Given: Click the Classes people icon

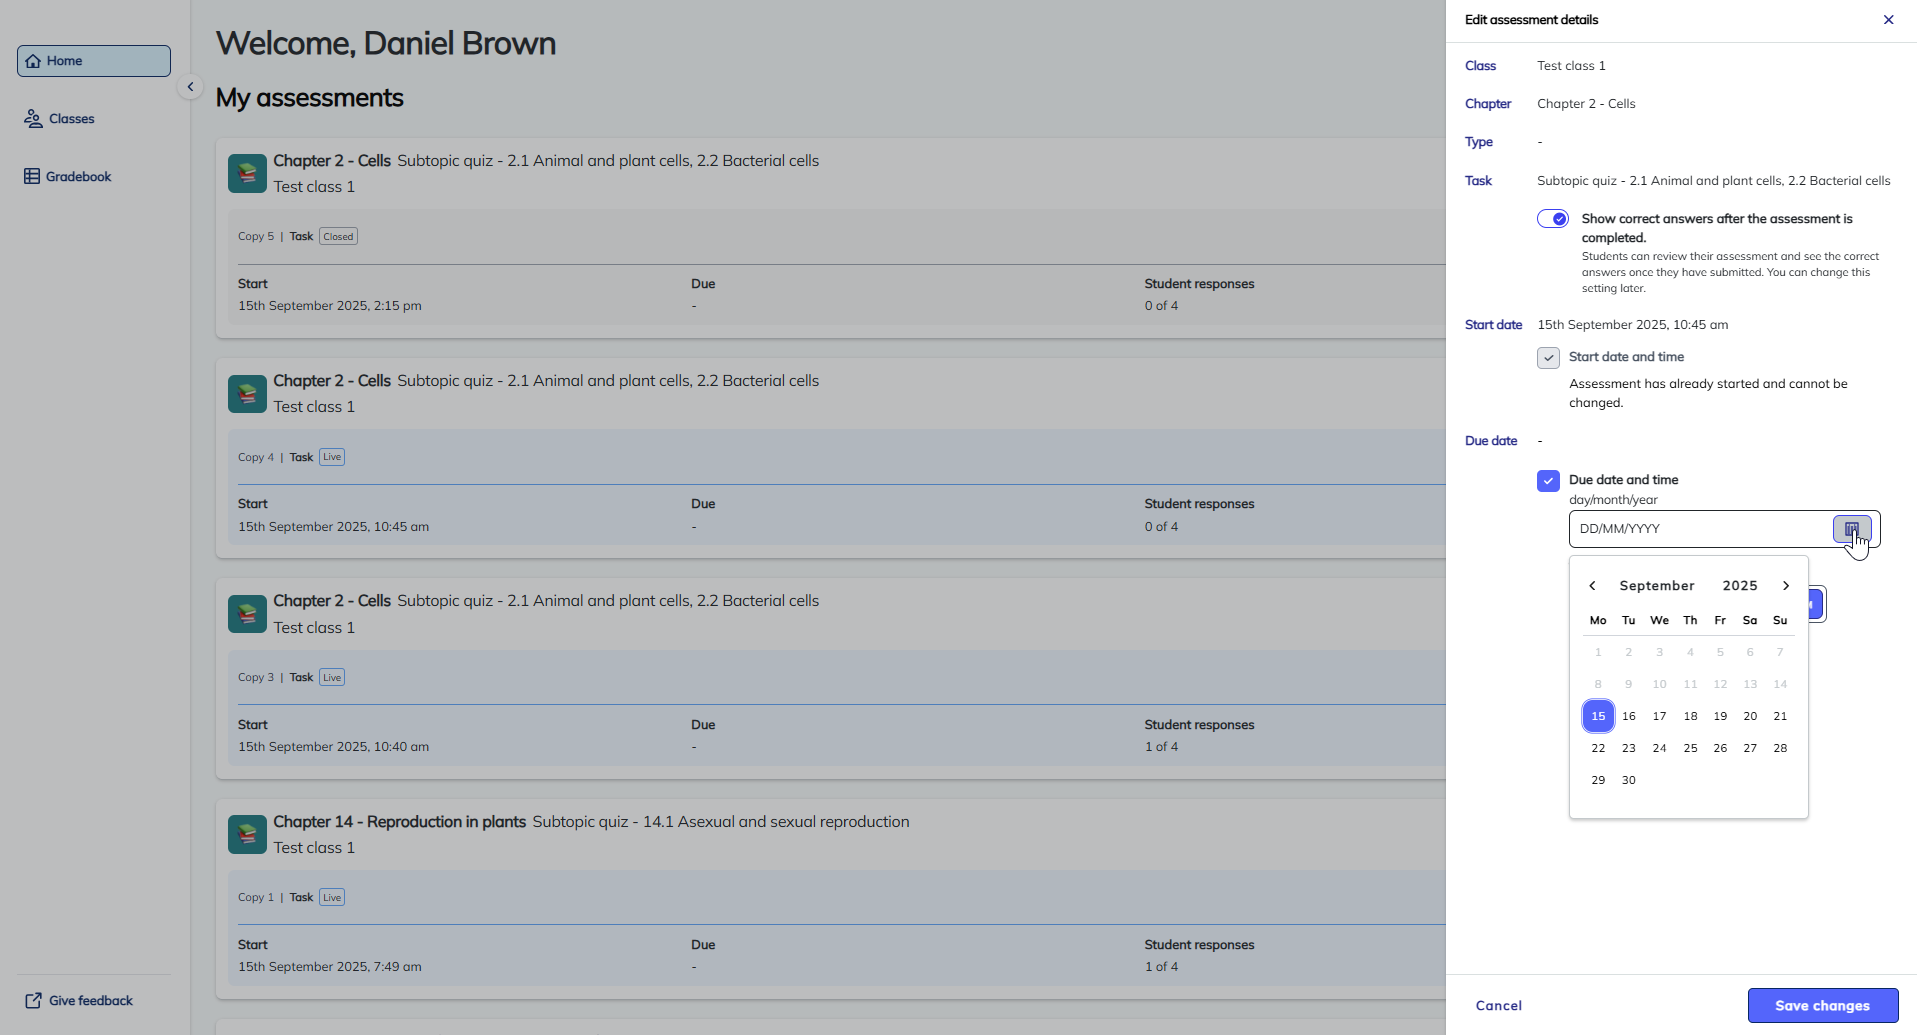Looking at the screenshot, I should click(x=33, y=119).
